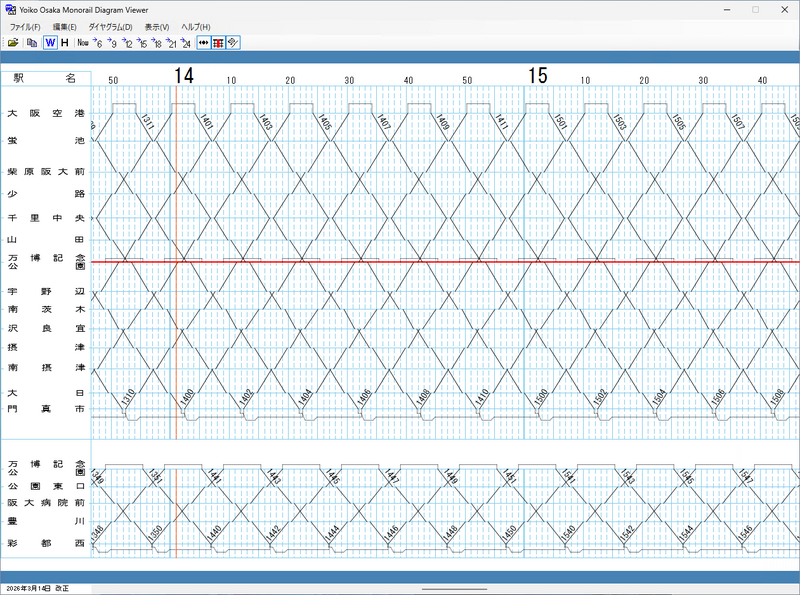The image size is (800, 595).
Task: Open the 表示(V) menu
Action: pyautogui.click(x=156, y=26)
